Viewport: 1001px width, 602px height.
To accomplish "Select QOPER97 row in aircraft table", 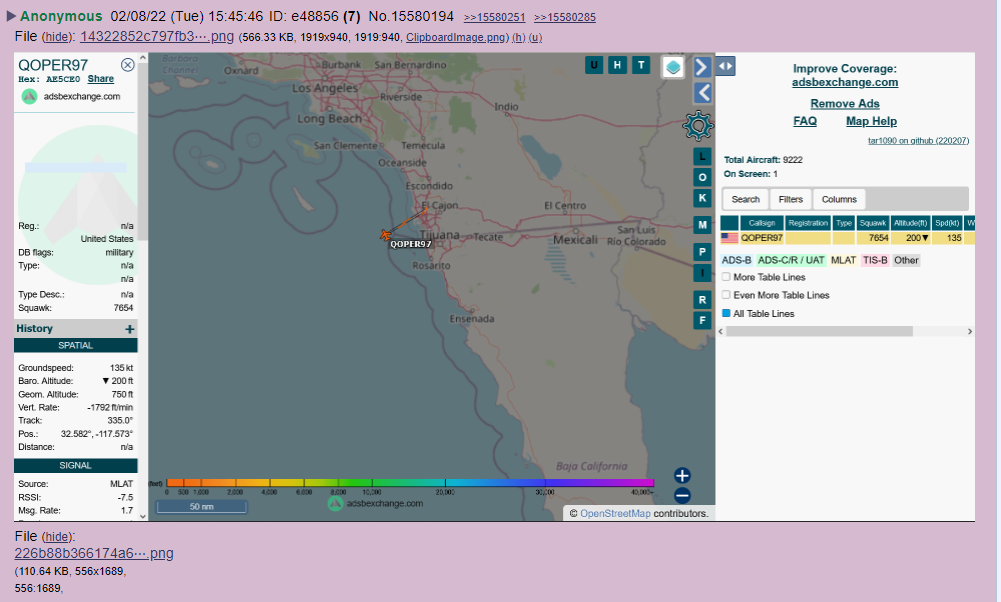I will click(x=847, y=237).
